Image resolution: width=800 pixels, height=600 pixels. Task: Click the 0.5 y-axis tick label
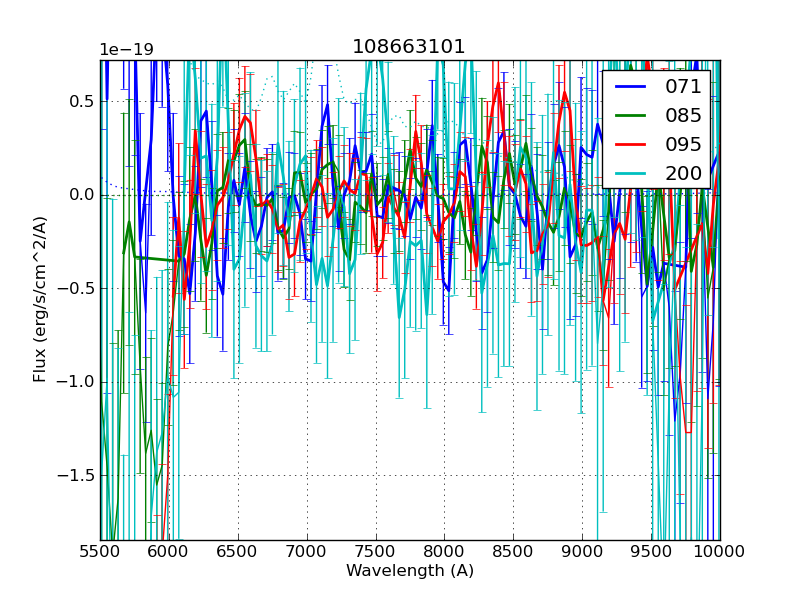point(81,101)
